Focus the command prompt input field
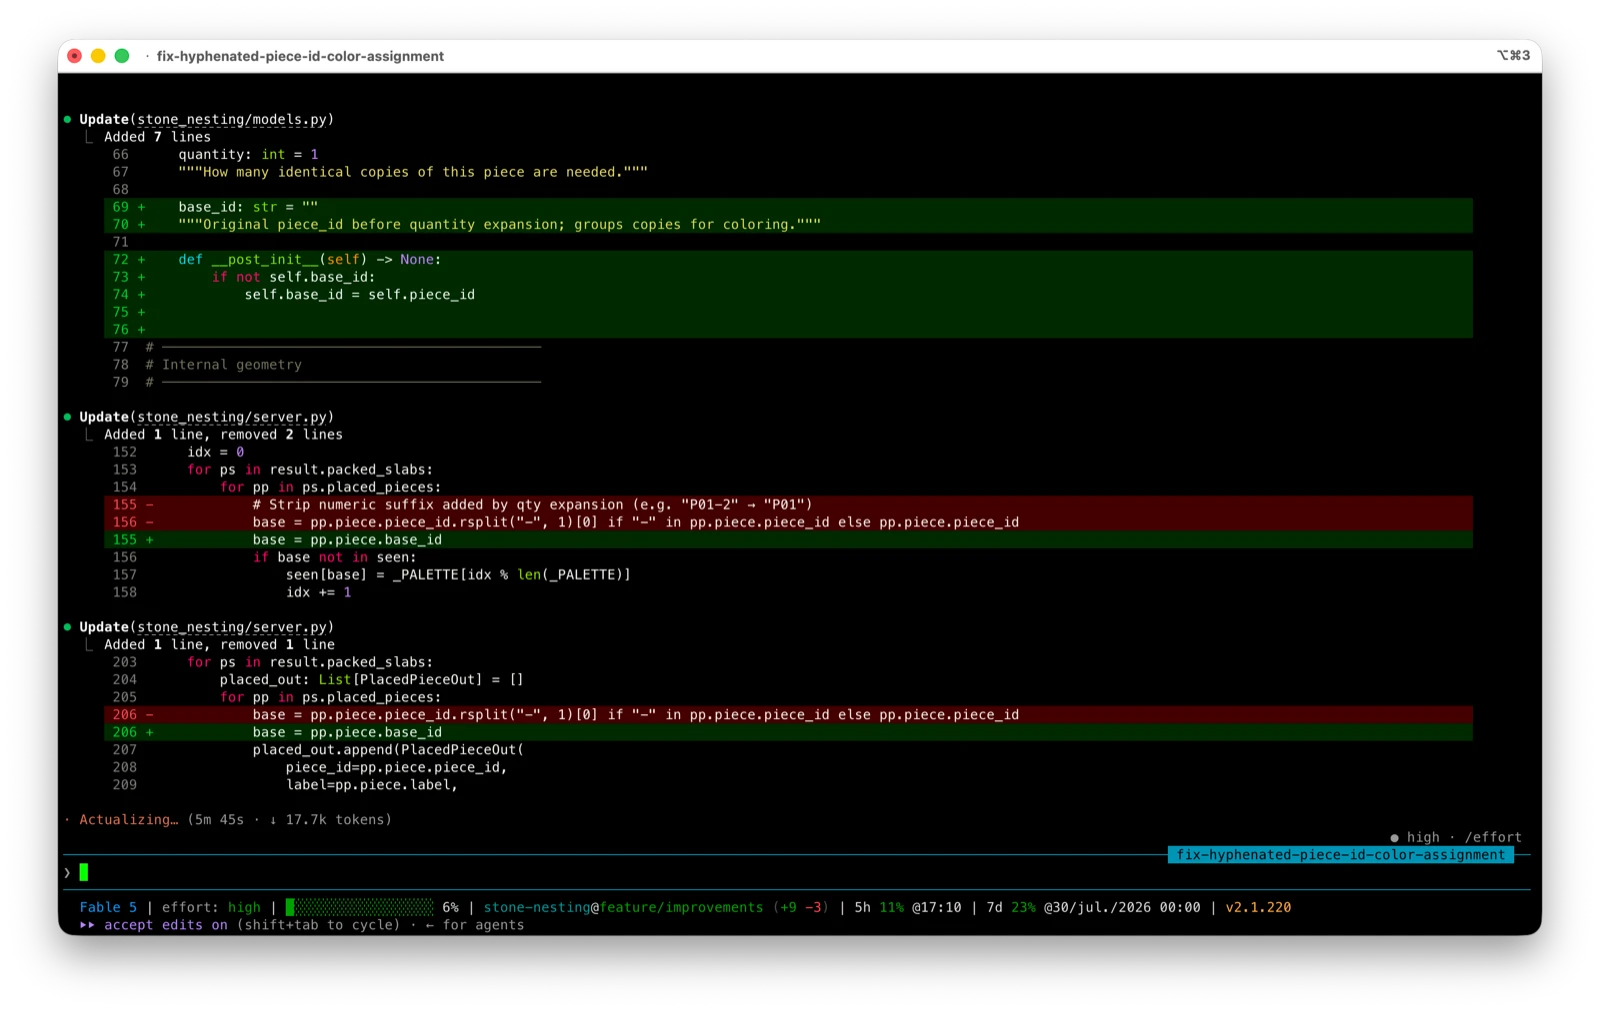Image resolution: width=1600 pixels, height=1012 pixels. point(795,873)
